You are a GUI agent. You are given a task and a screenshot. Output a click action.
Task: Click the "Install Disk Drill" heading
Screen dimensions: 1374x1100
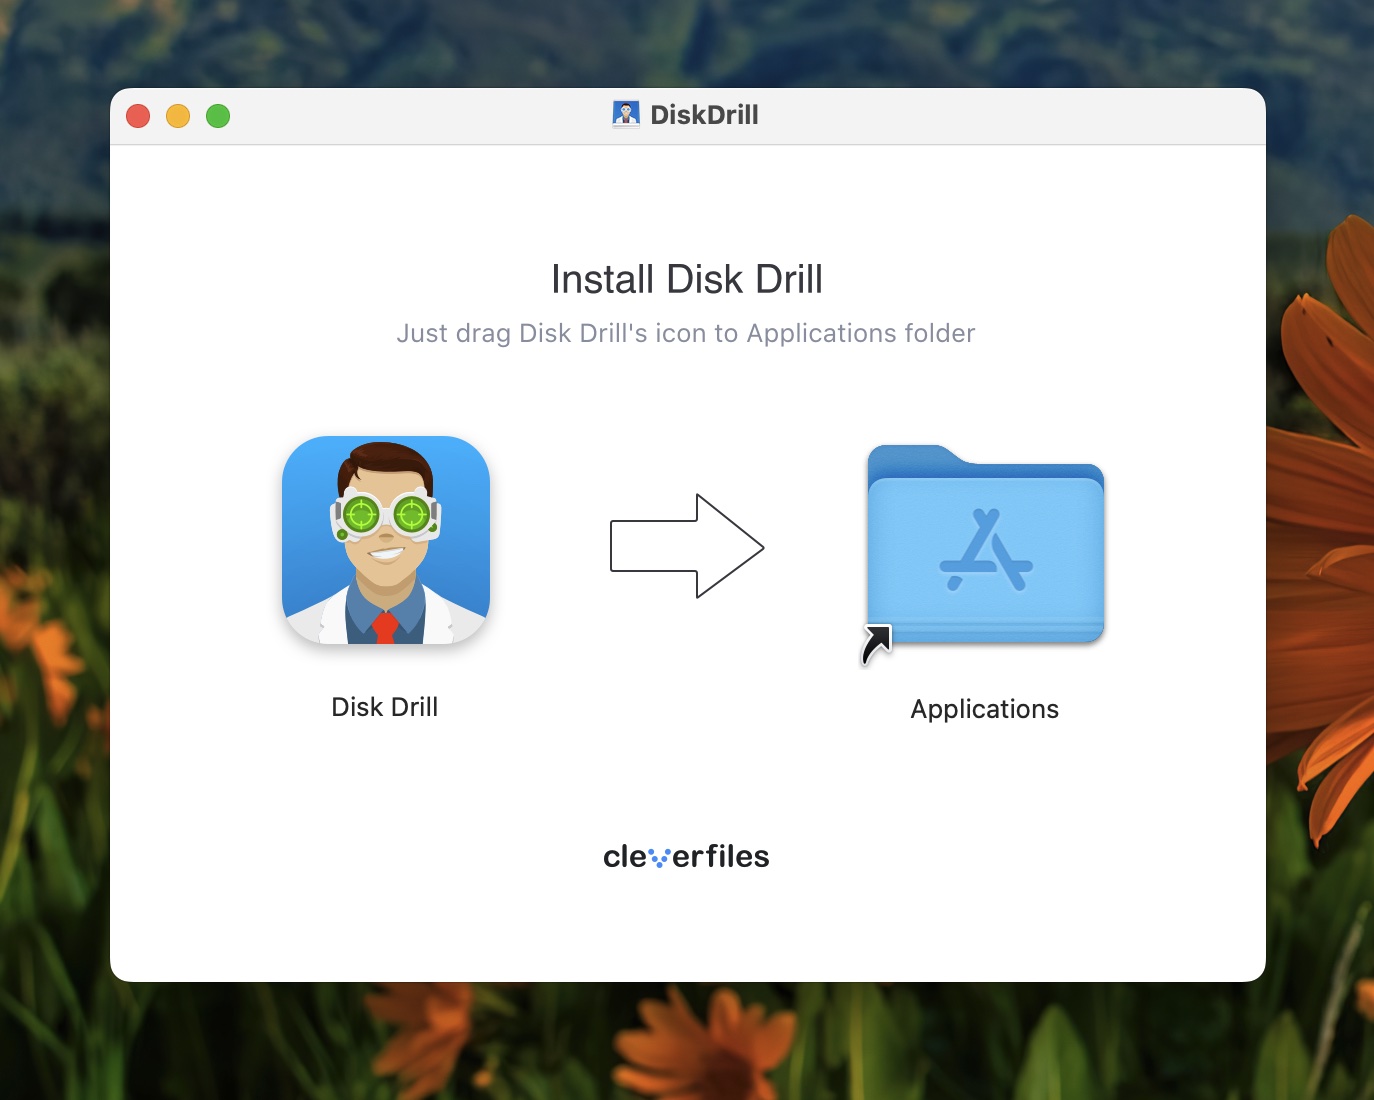[687, 279]
